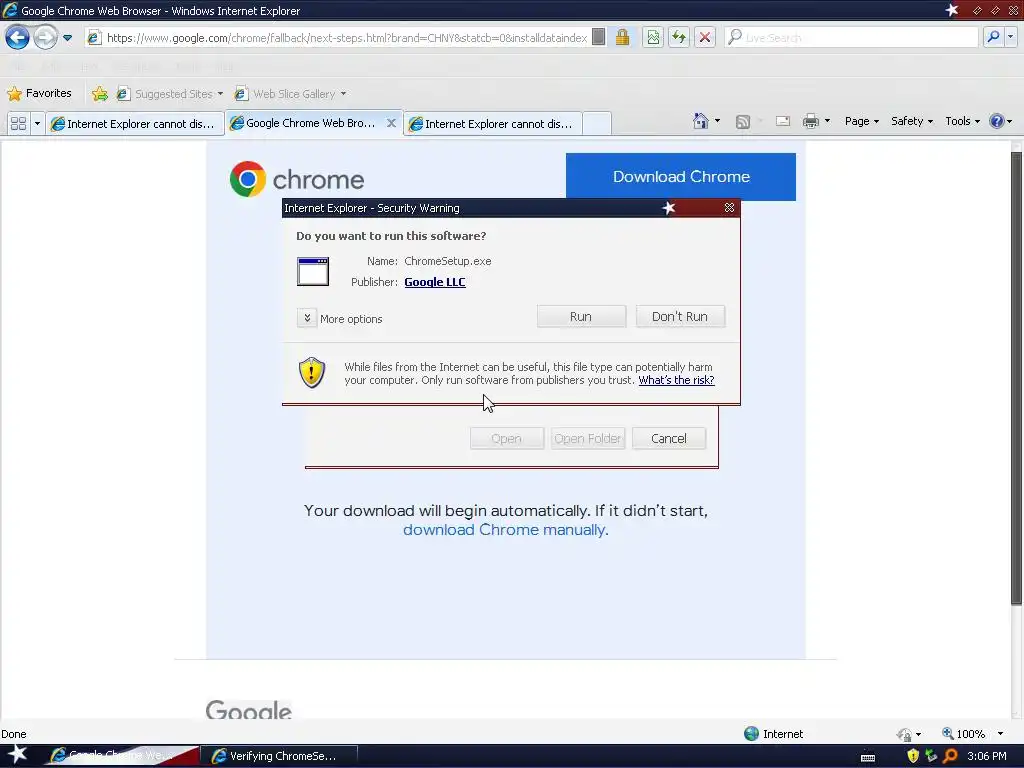
Task: Open the Tools menu
Action: coord(962,121)
